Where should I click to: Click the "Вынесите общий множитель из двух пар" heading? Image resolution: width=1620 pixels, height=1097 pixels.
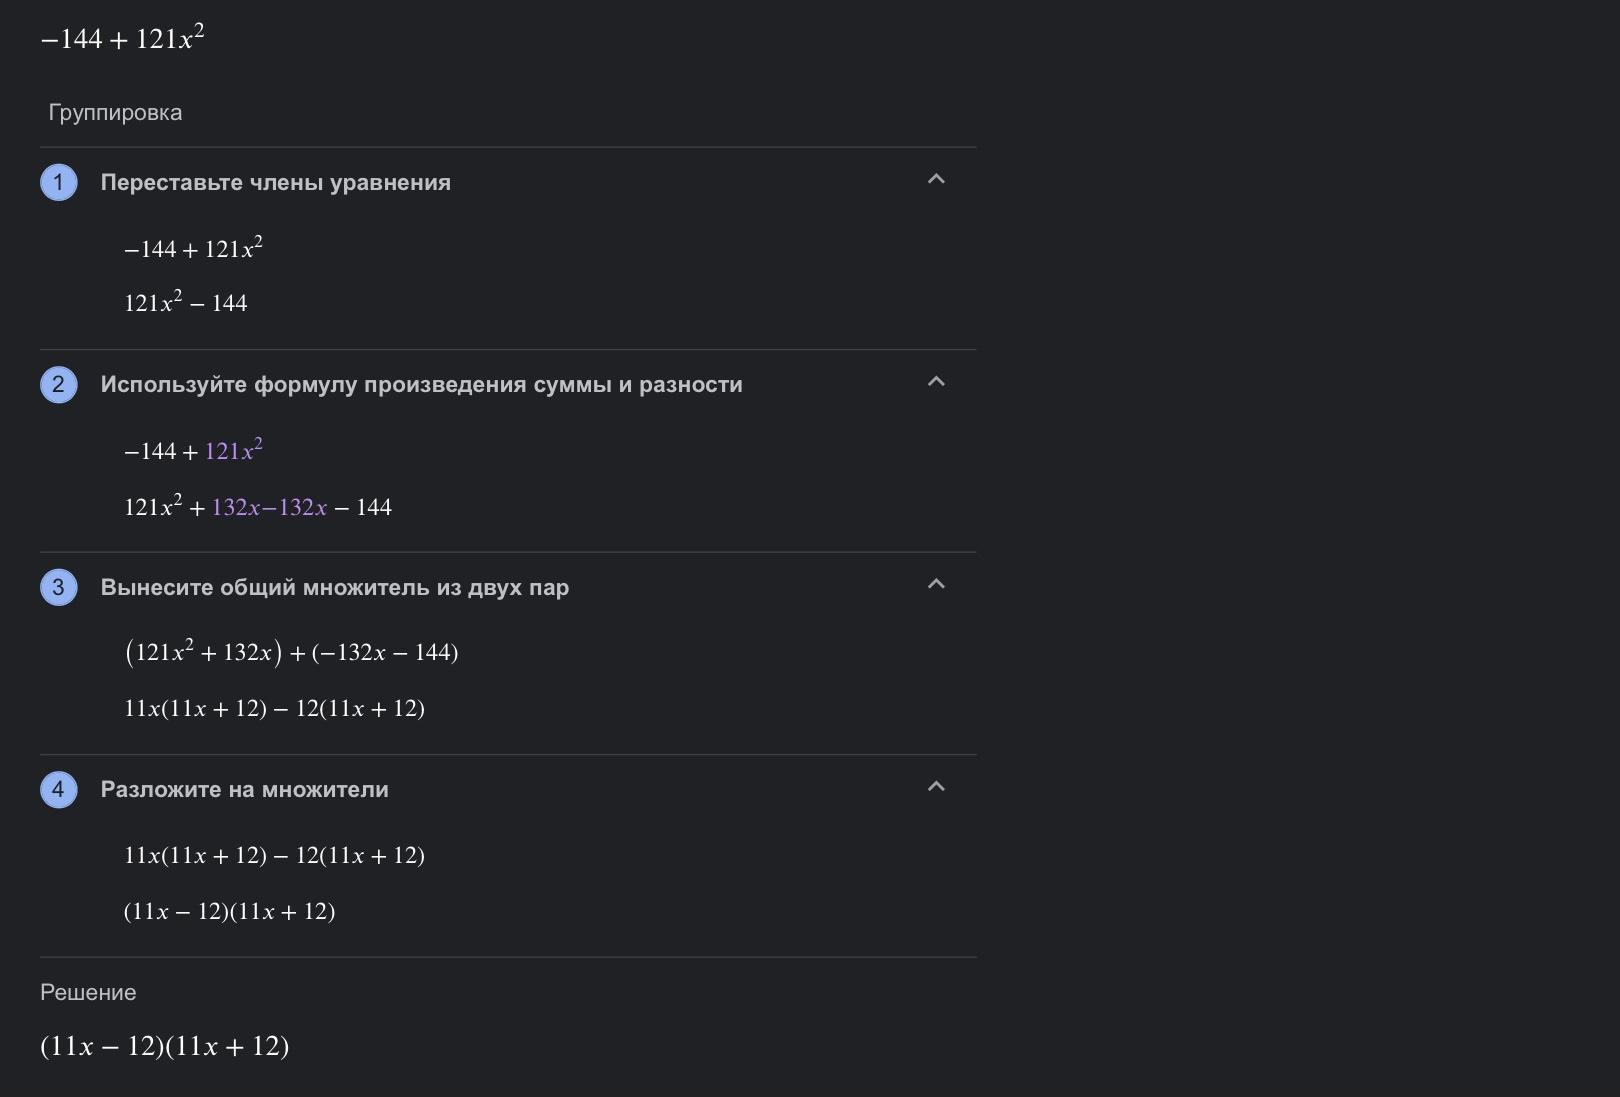(334, 587)
